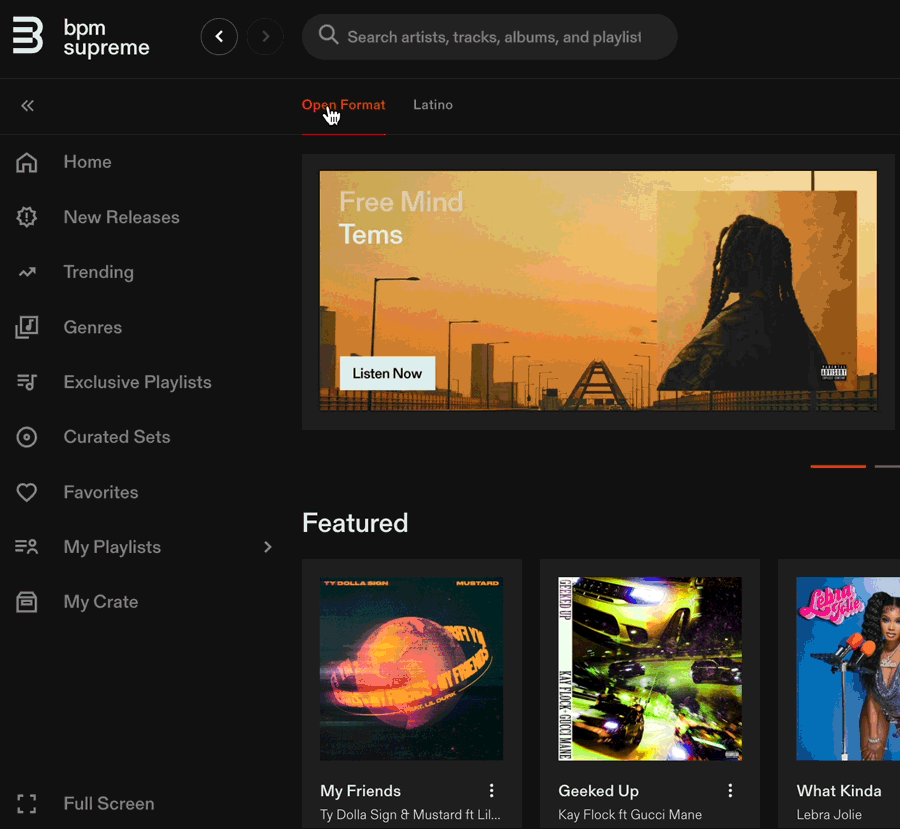Screen dimensions: 900x829
Task: Open My Playlists label
Action: (112, 547)
